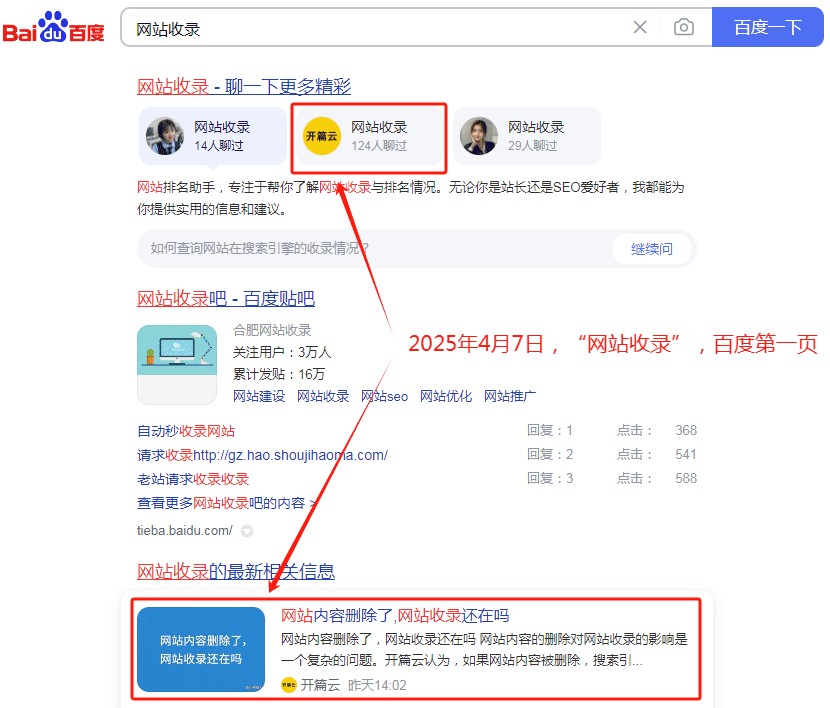Click the Baidu logo
The image size is (830, 708).
coord(54,28)
